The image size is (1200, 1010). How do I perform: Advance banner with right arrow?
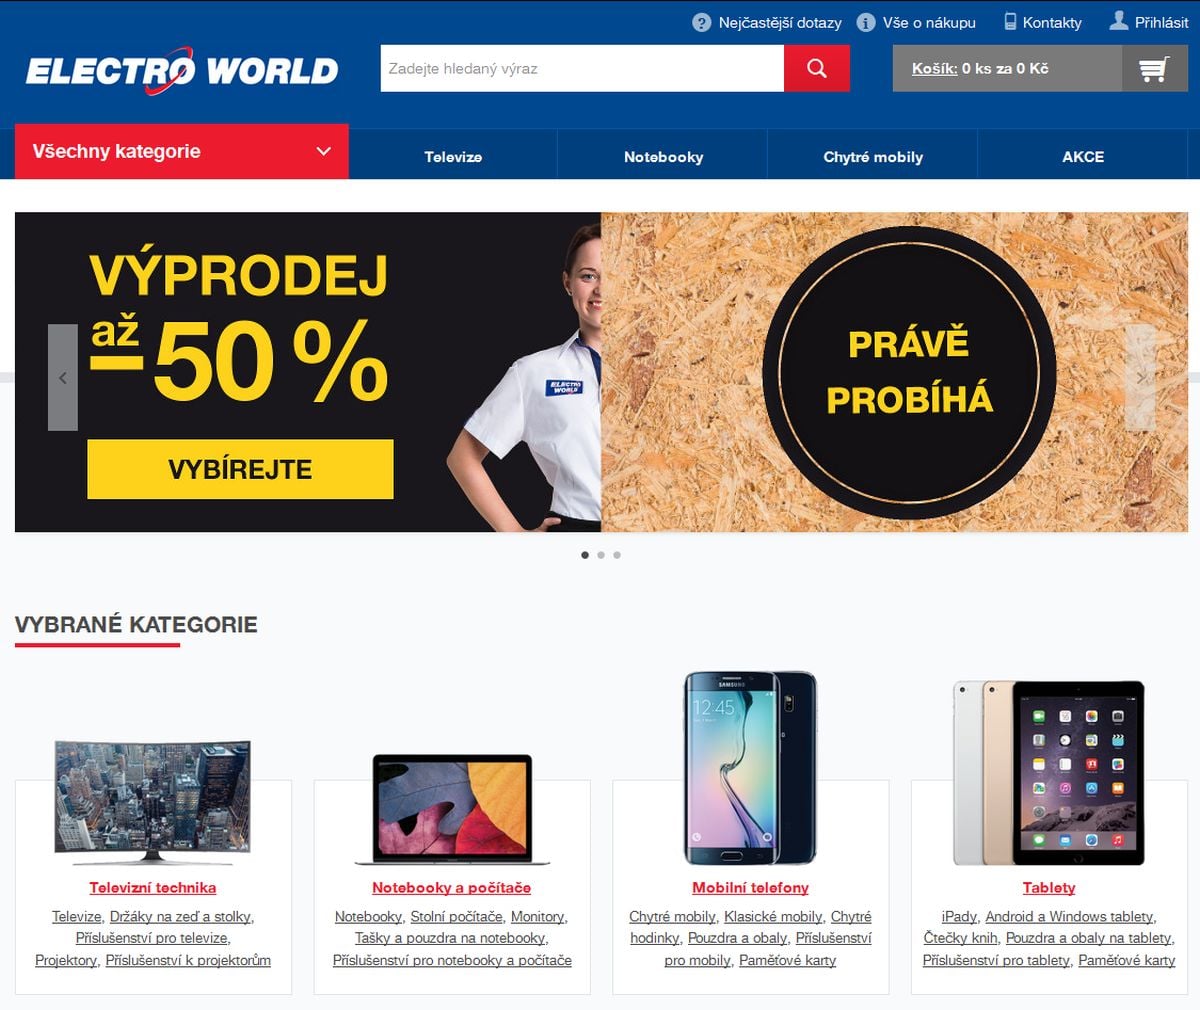(x=1141, y=378)
